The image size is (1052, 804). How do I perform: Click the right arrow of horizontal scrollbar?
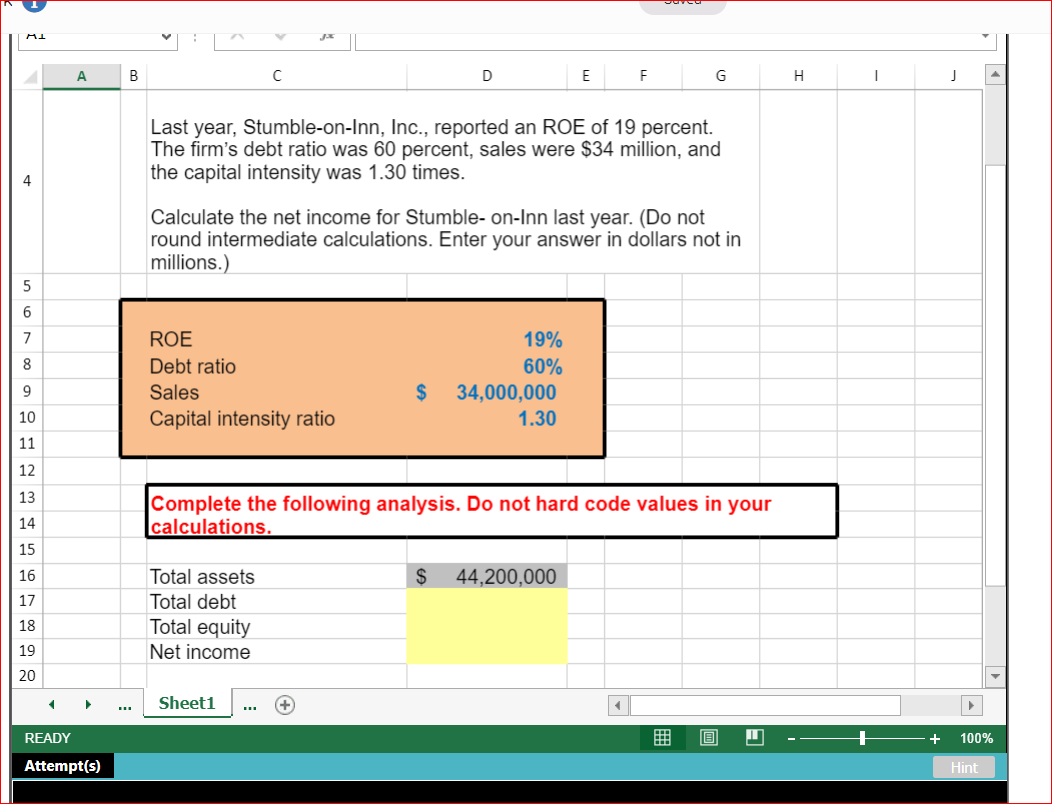pos(971,705)
